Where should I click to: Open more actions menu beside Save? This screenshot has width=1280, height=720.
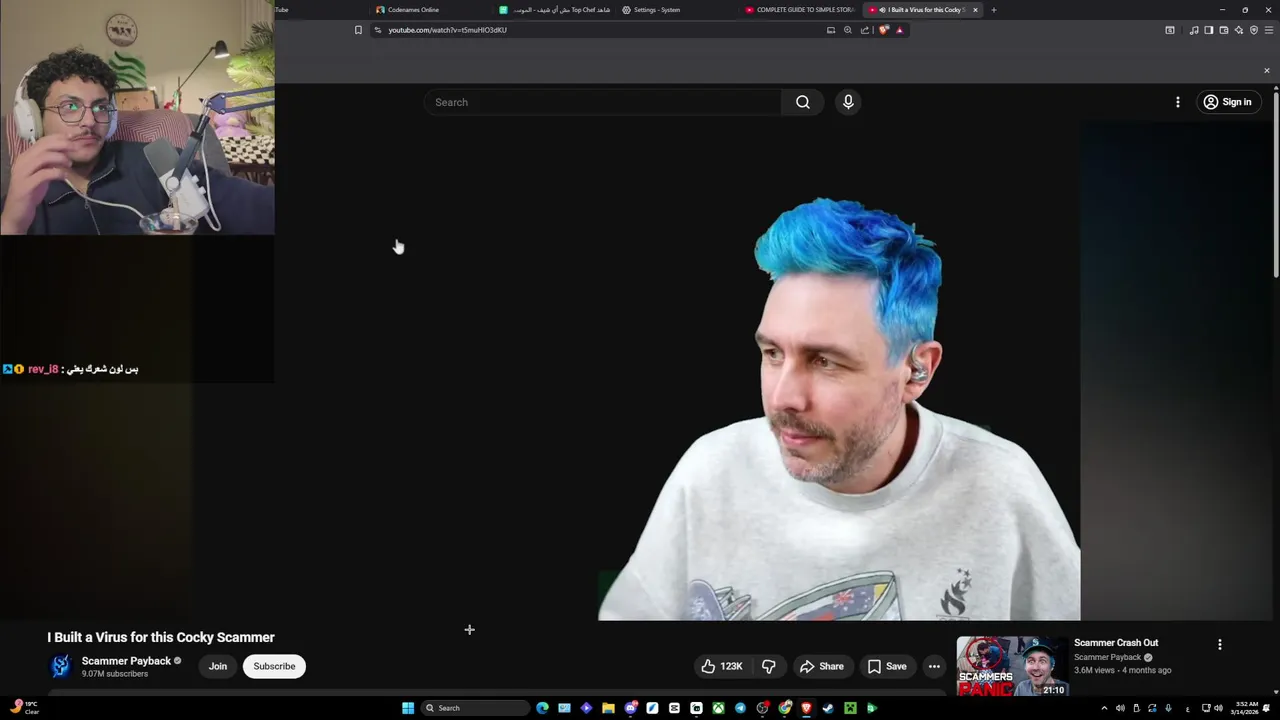[934, 666]
